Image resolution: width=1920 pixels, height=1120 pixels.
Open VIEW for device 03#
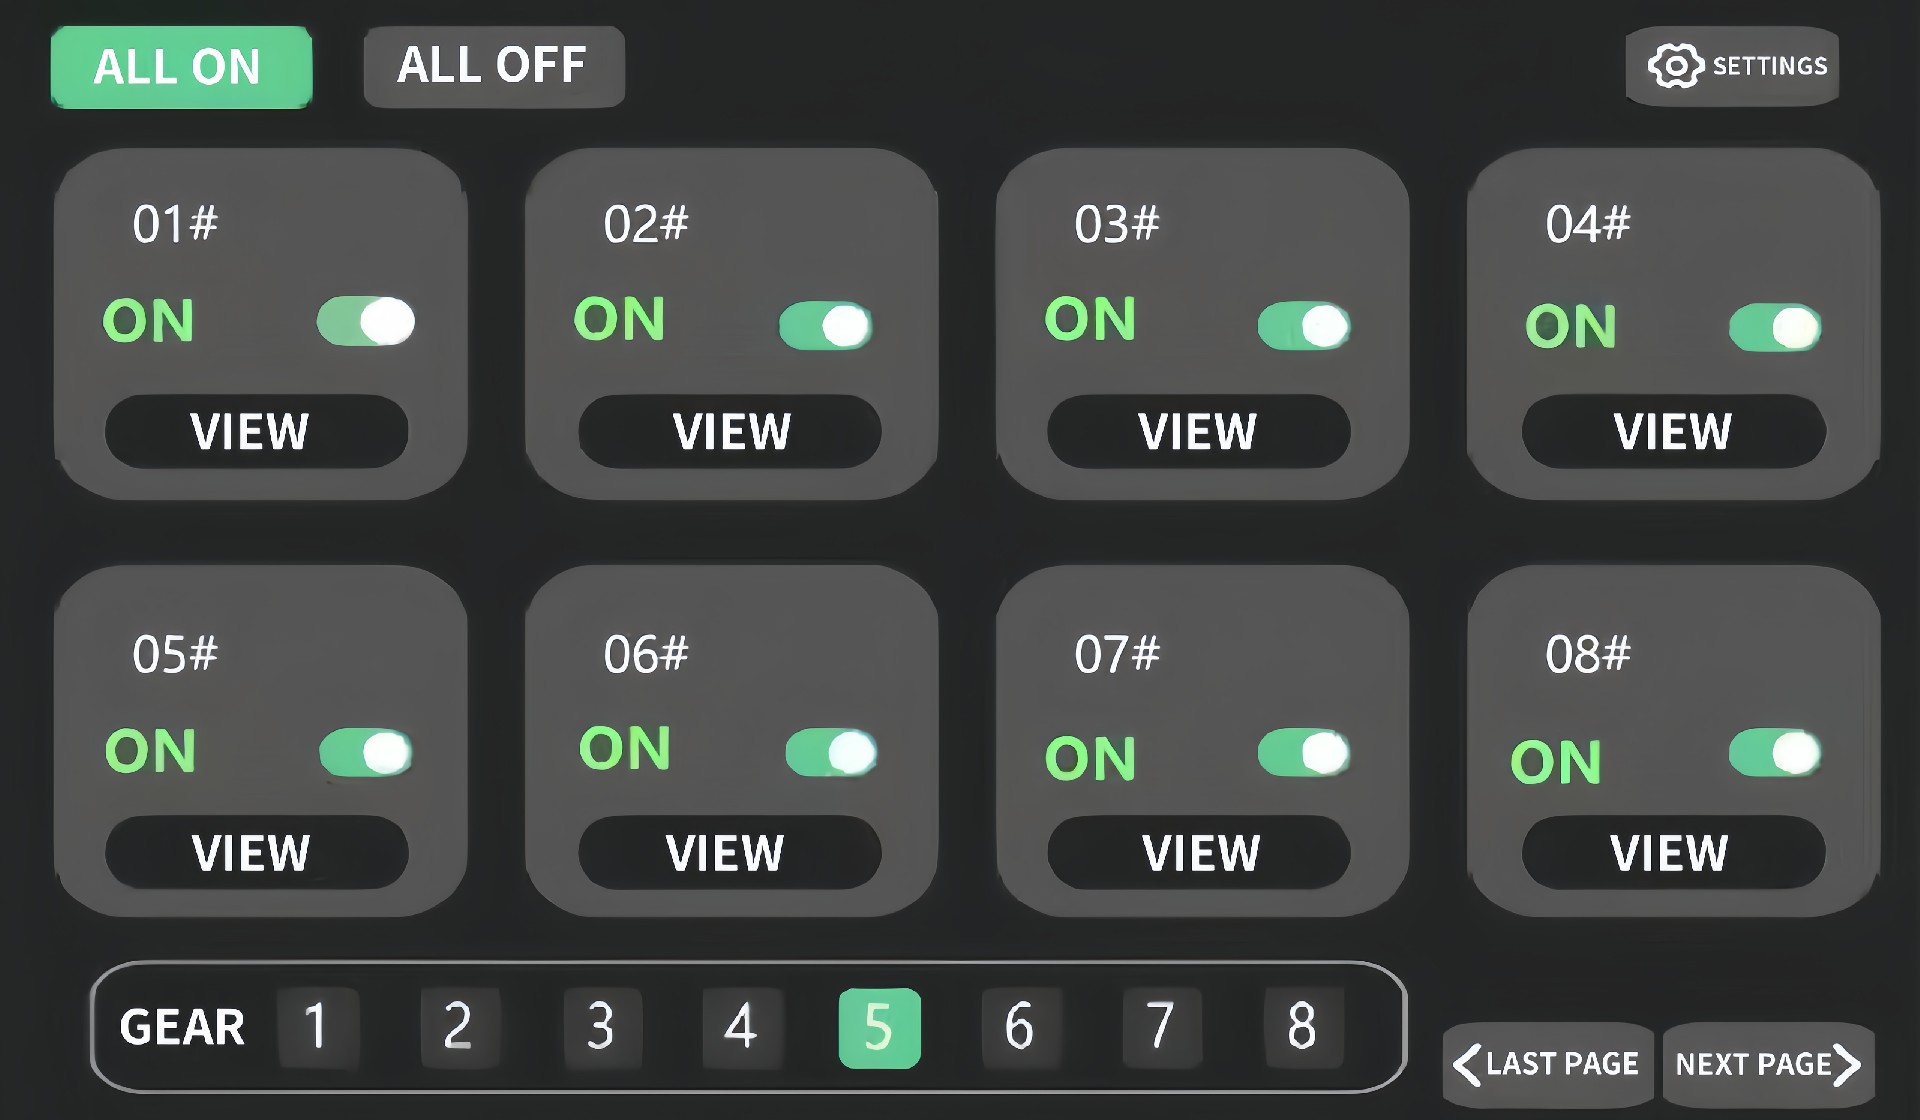pos(1198,432)
